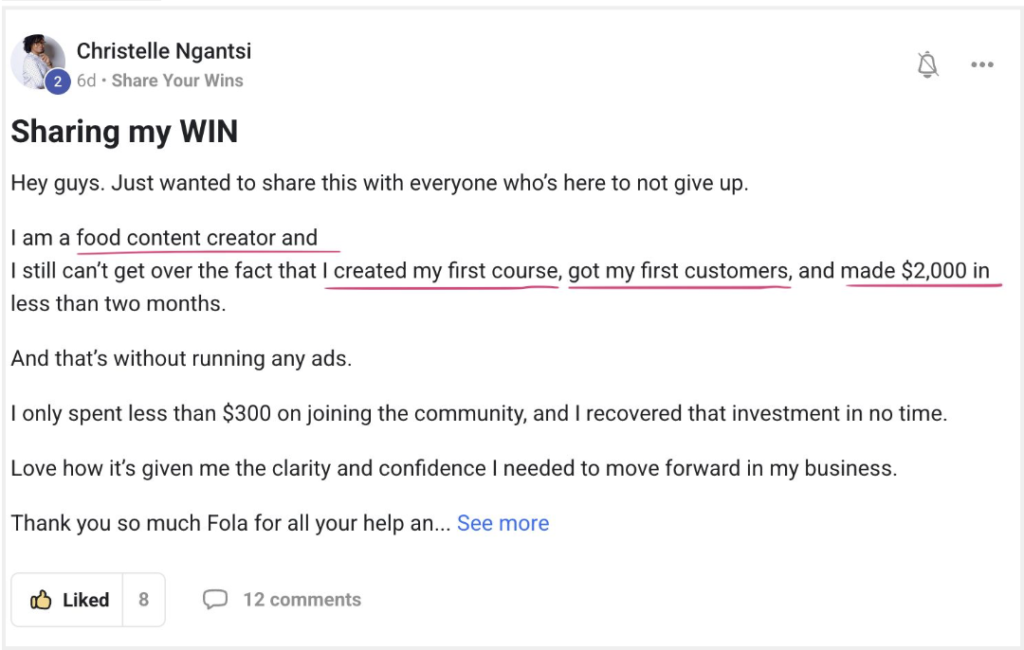View the 8 likes count
This screenshot has width=1024, height=650.
pos(144,600)
